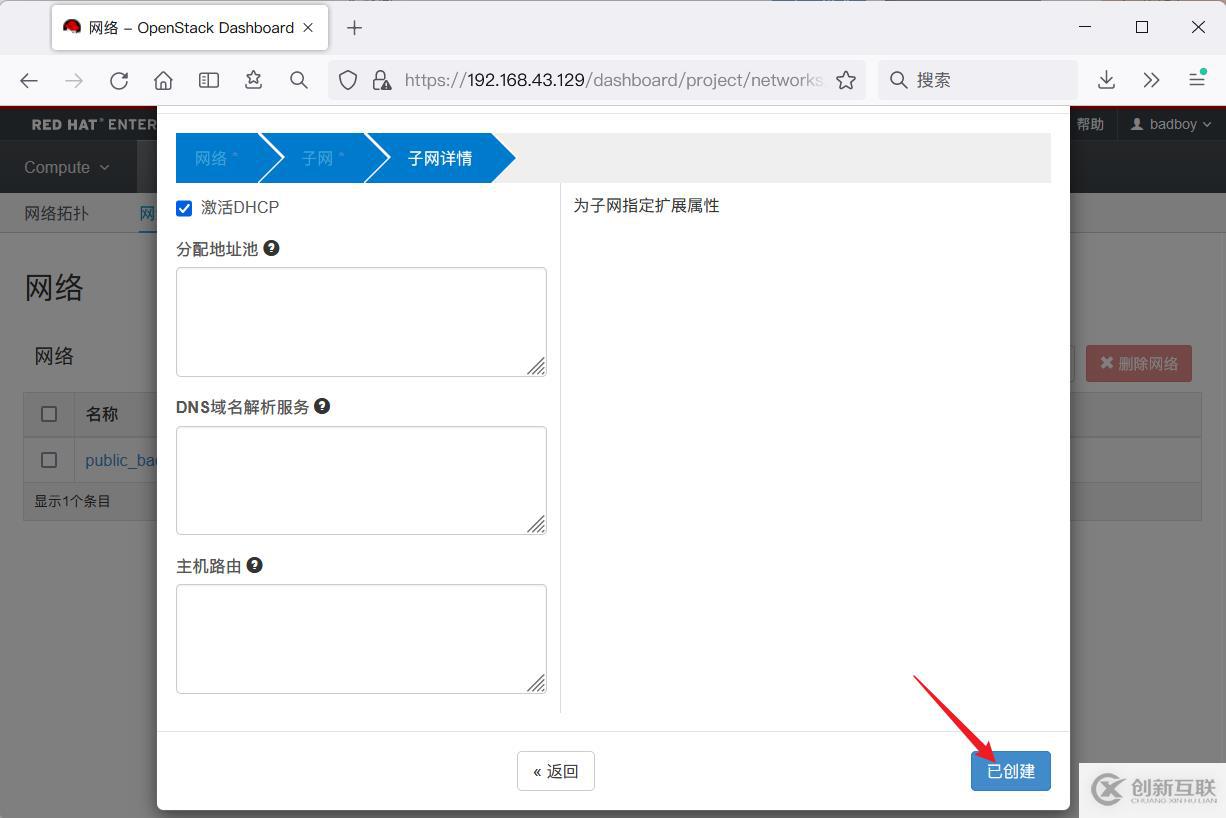The height and width of the screenshot is (818, 1226).
Task: Bookmark this page with the star icon
Action: click(x=846, y=80)
